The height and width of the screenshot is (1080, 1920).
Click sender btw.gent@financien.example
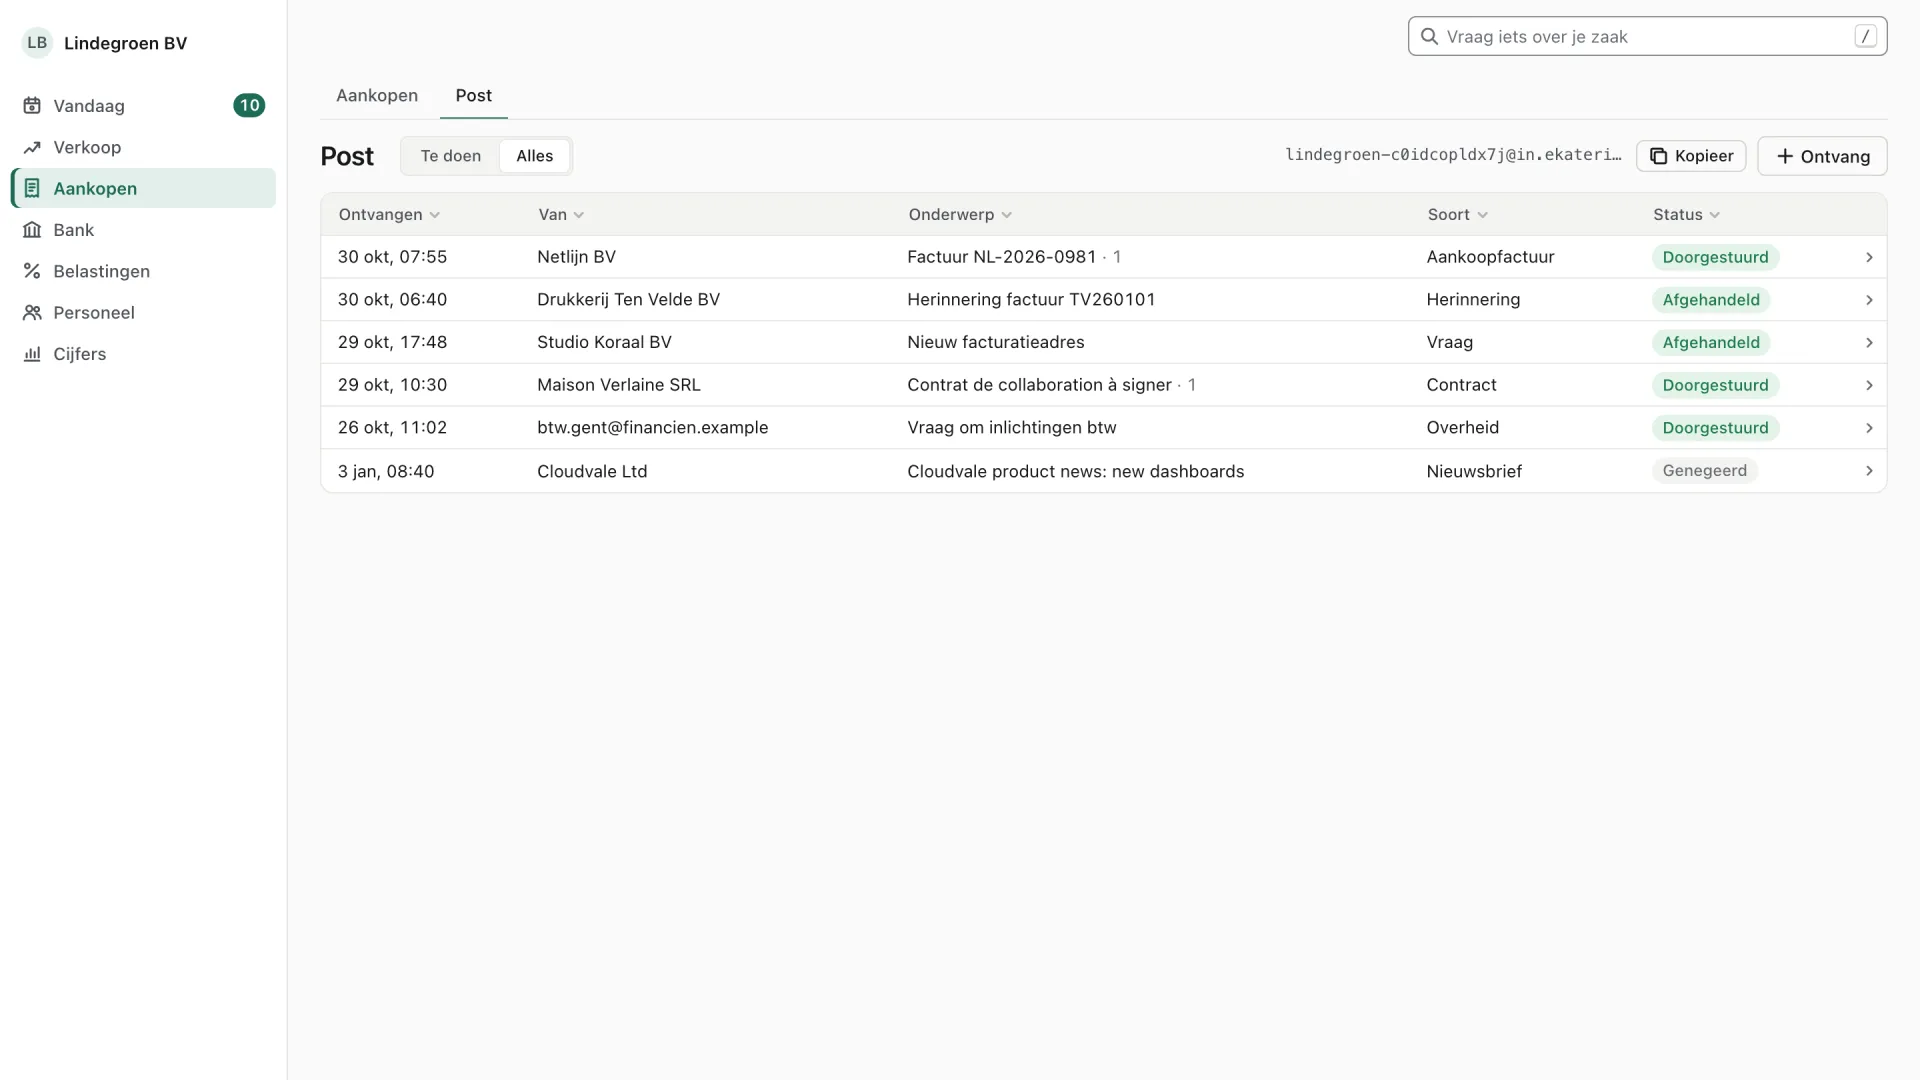point(652,428)
